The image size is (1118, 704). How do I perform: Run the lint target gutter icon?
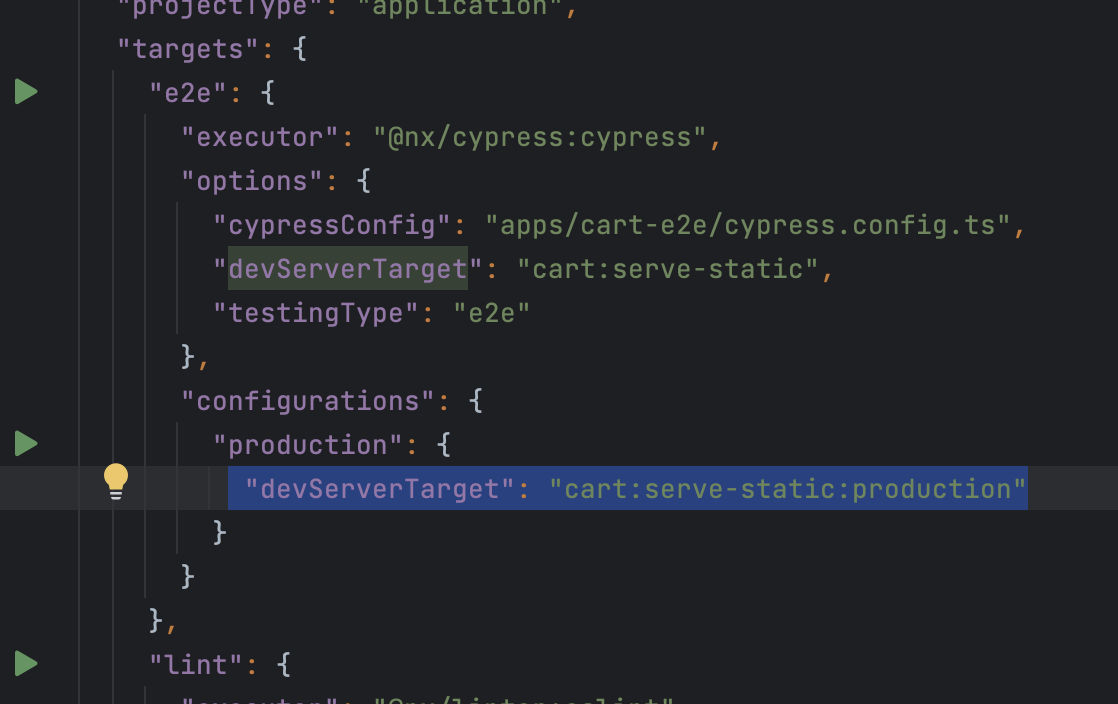pos(26,664)
